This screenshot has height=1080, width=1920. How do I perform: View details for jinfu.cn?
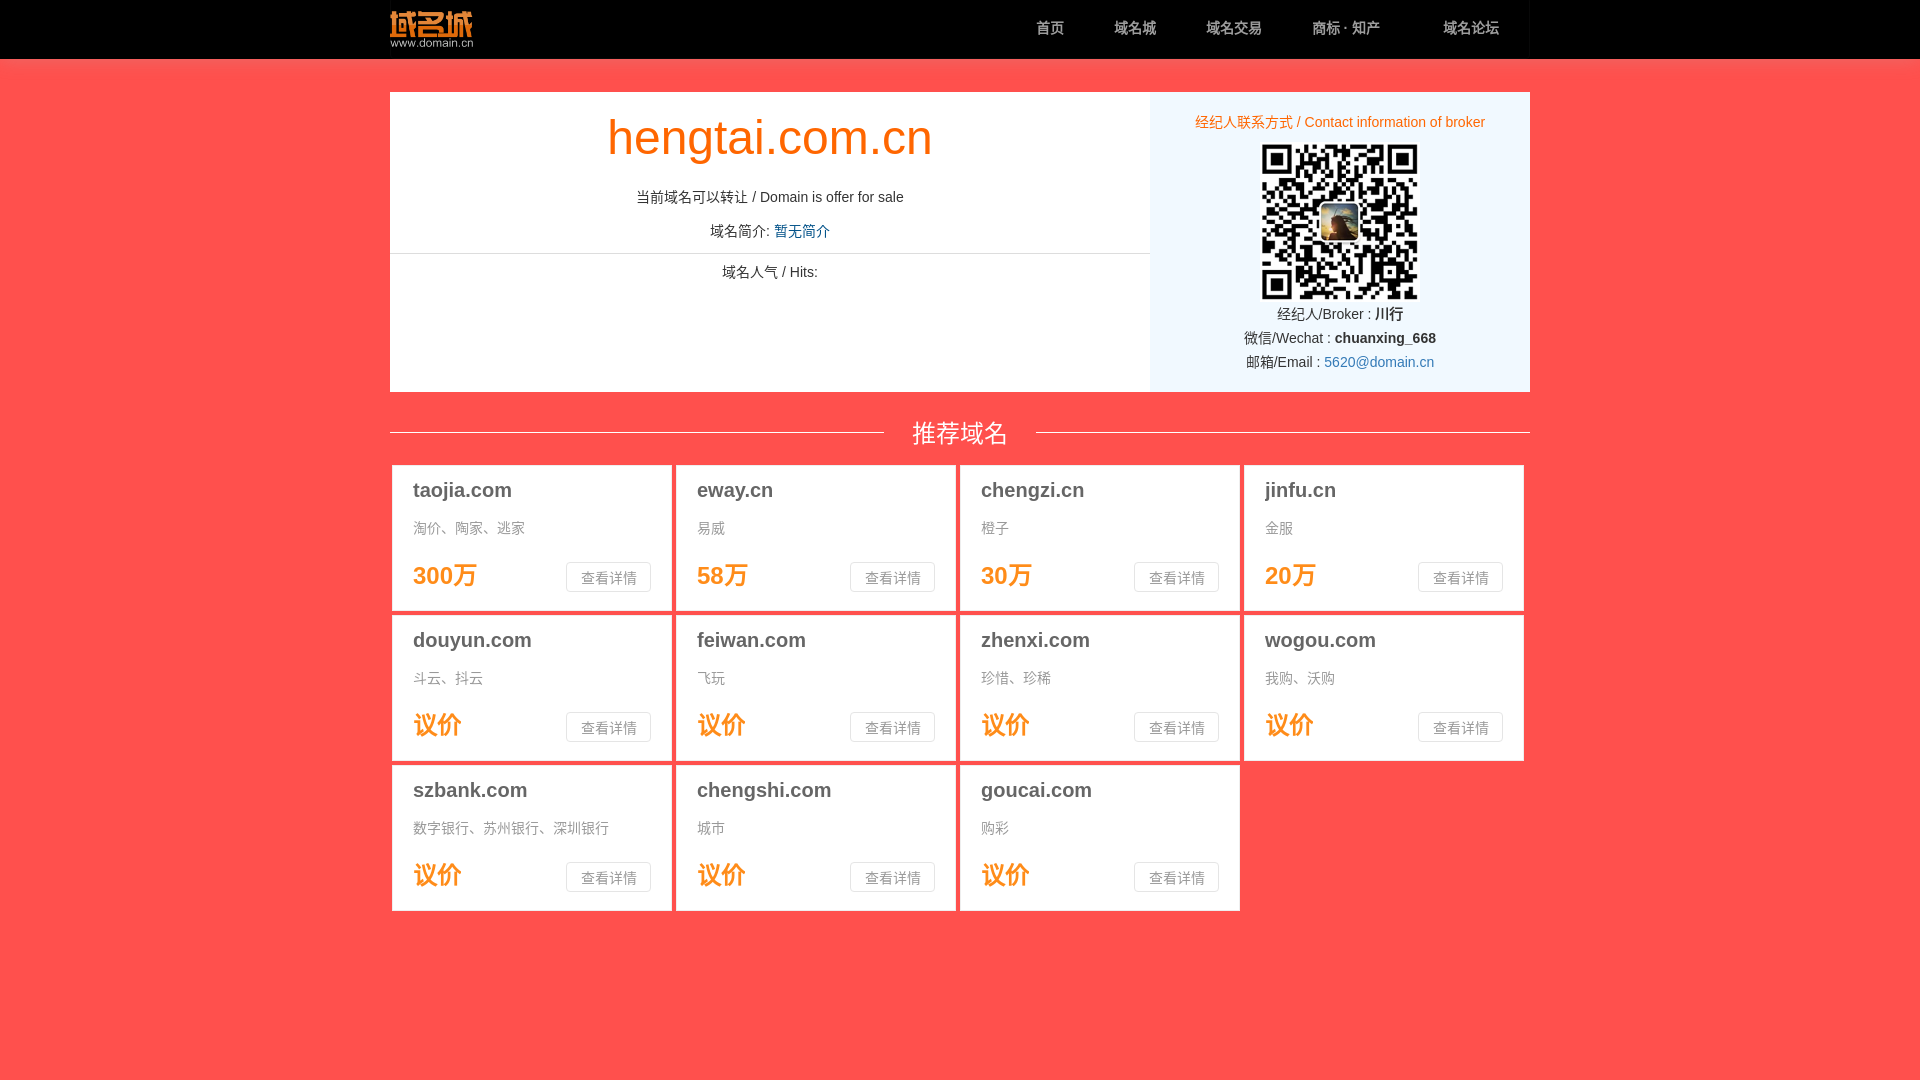pos(1460,577)
